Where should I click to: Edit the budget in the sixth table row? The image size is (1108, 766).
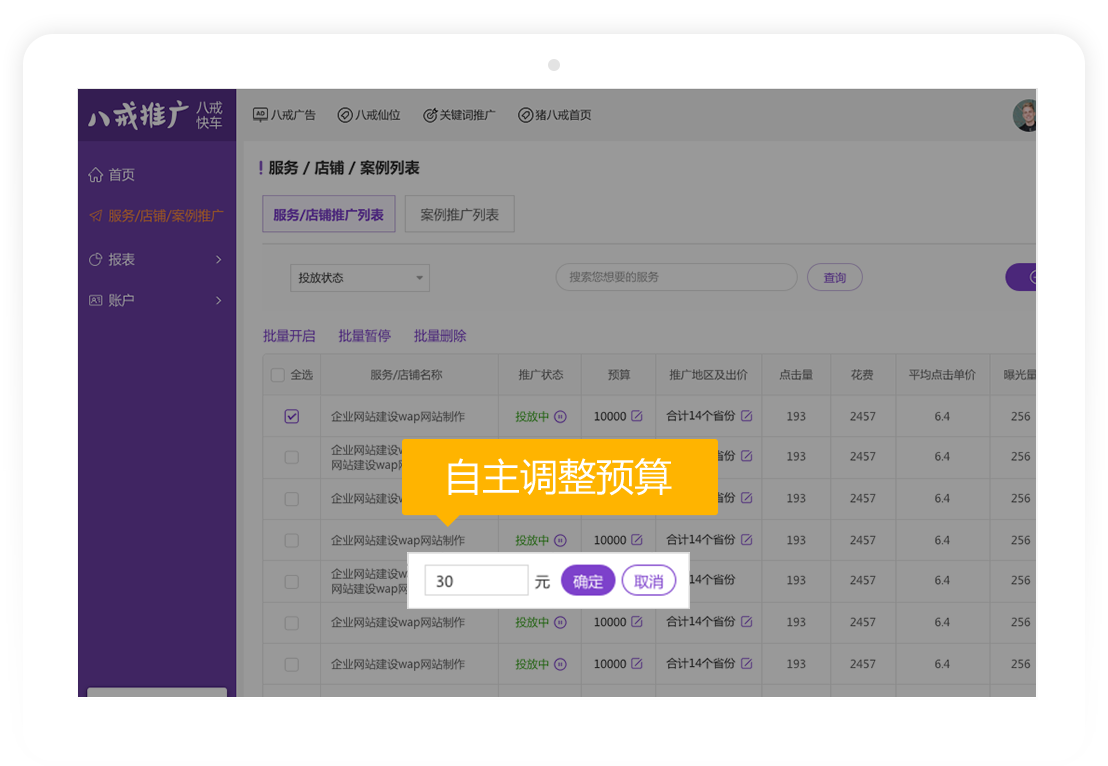637,622
